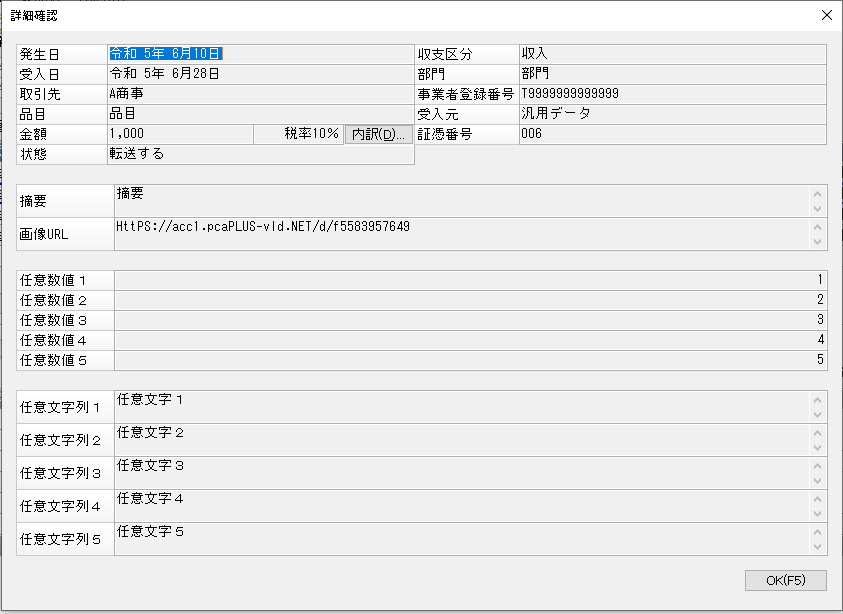Select the 金額 field showing 1,000
This screenshot has height=614, width=843.
point(181,134)
